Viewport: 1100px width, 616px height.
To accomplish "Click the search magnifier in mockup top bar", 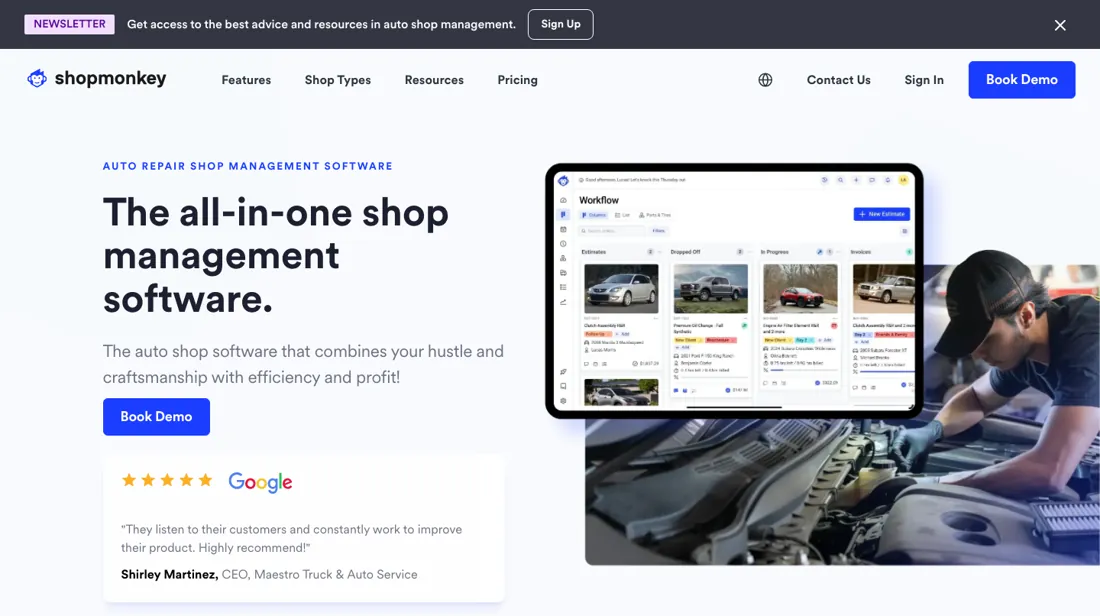I will 840,180.
